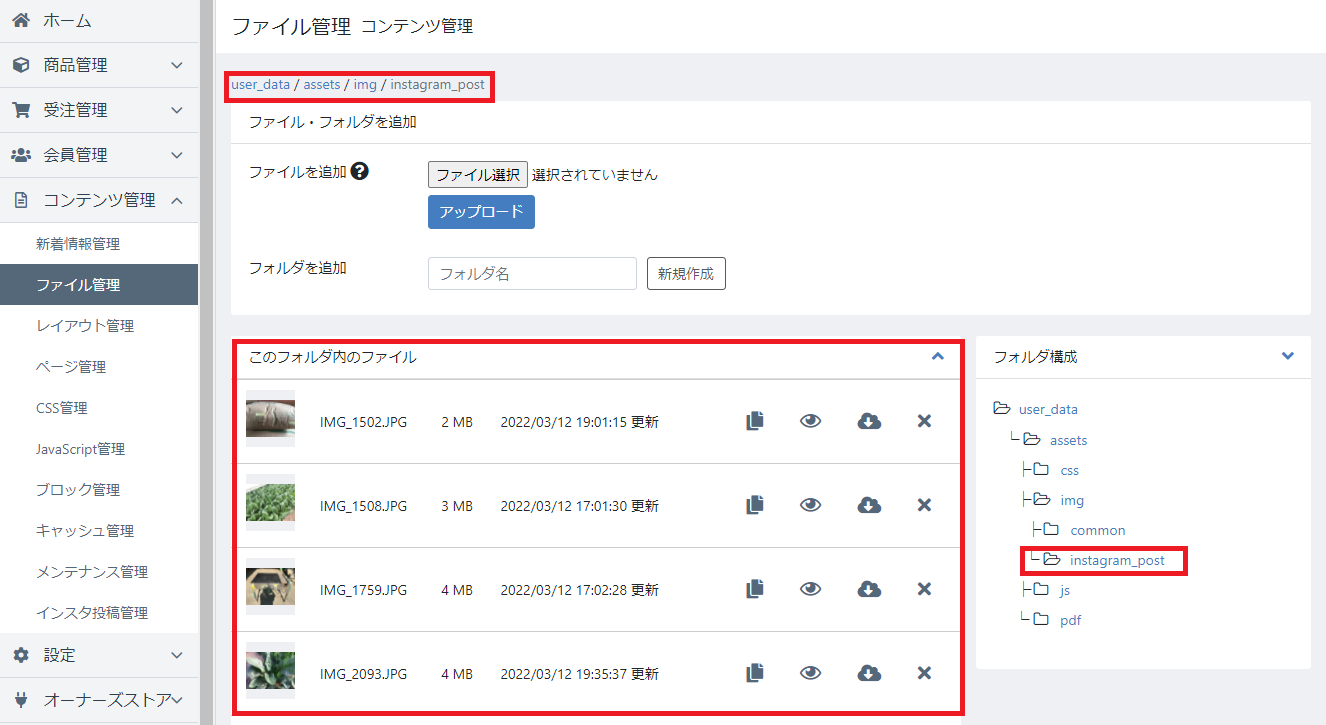Image resolution: width=1326 pixels, height=725 pixels.
Task: Collapse このフォルダ内のファイル panel chevron
Action: pyautogui.click(x=937, y=356)
